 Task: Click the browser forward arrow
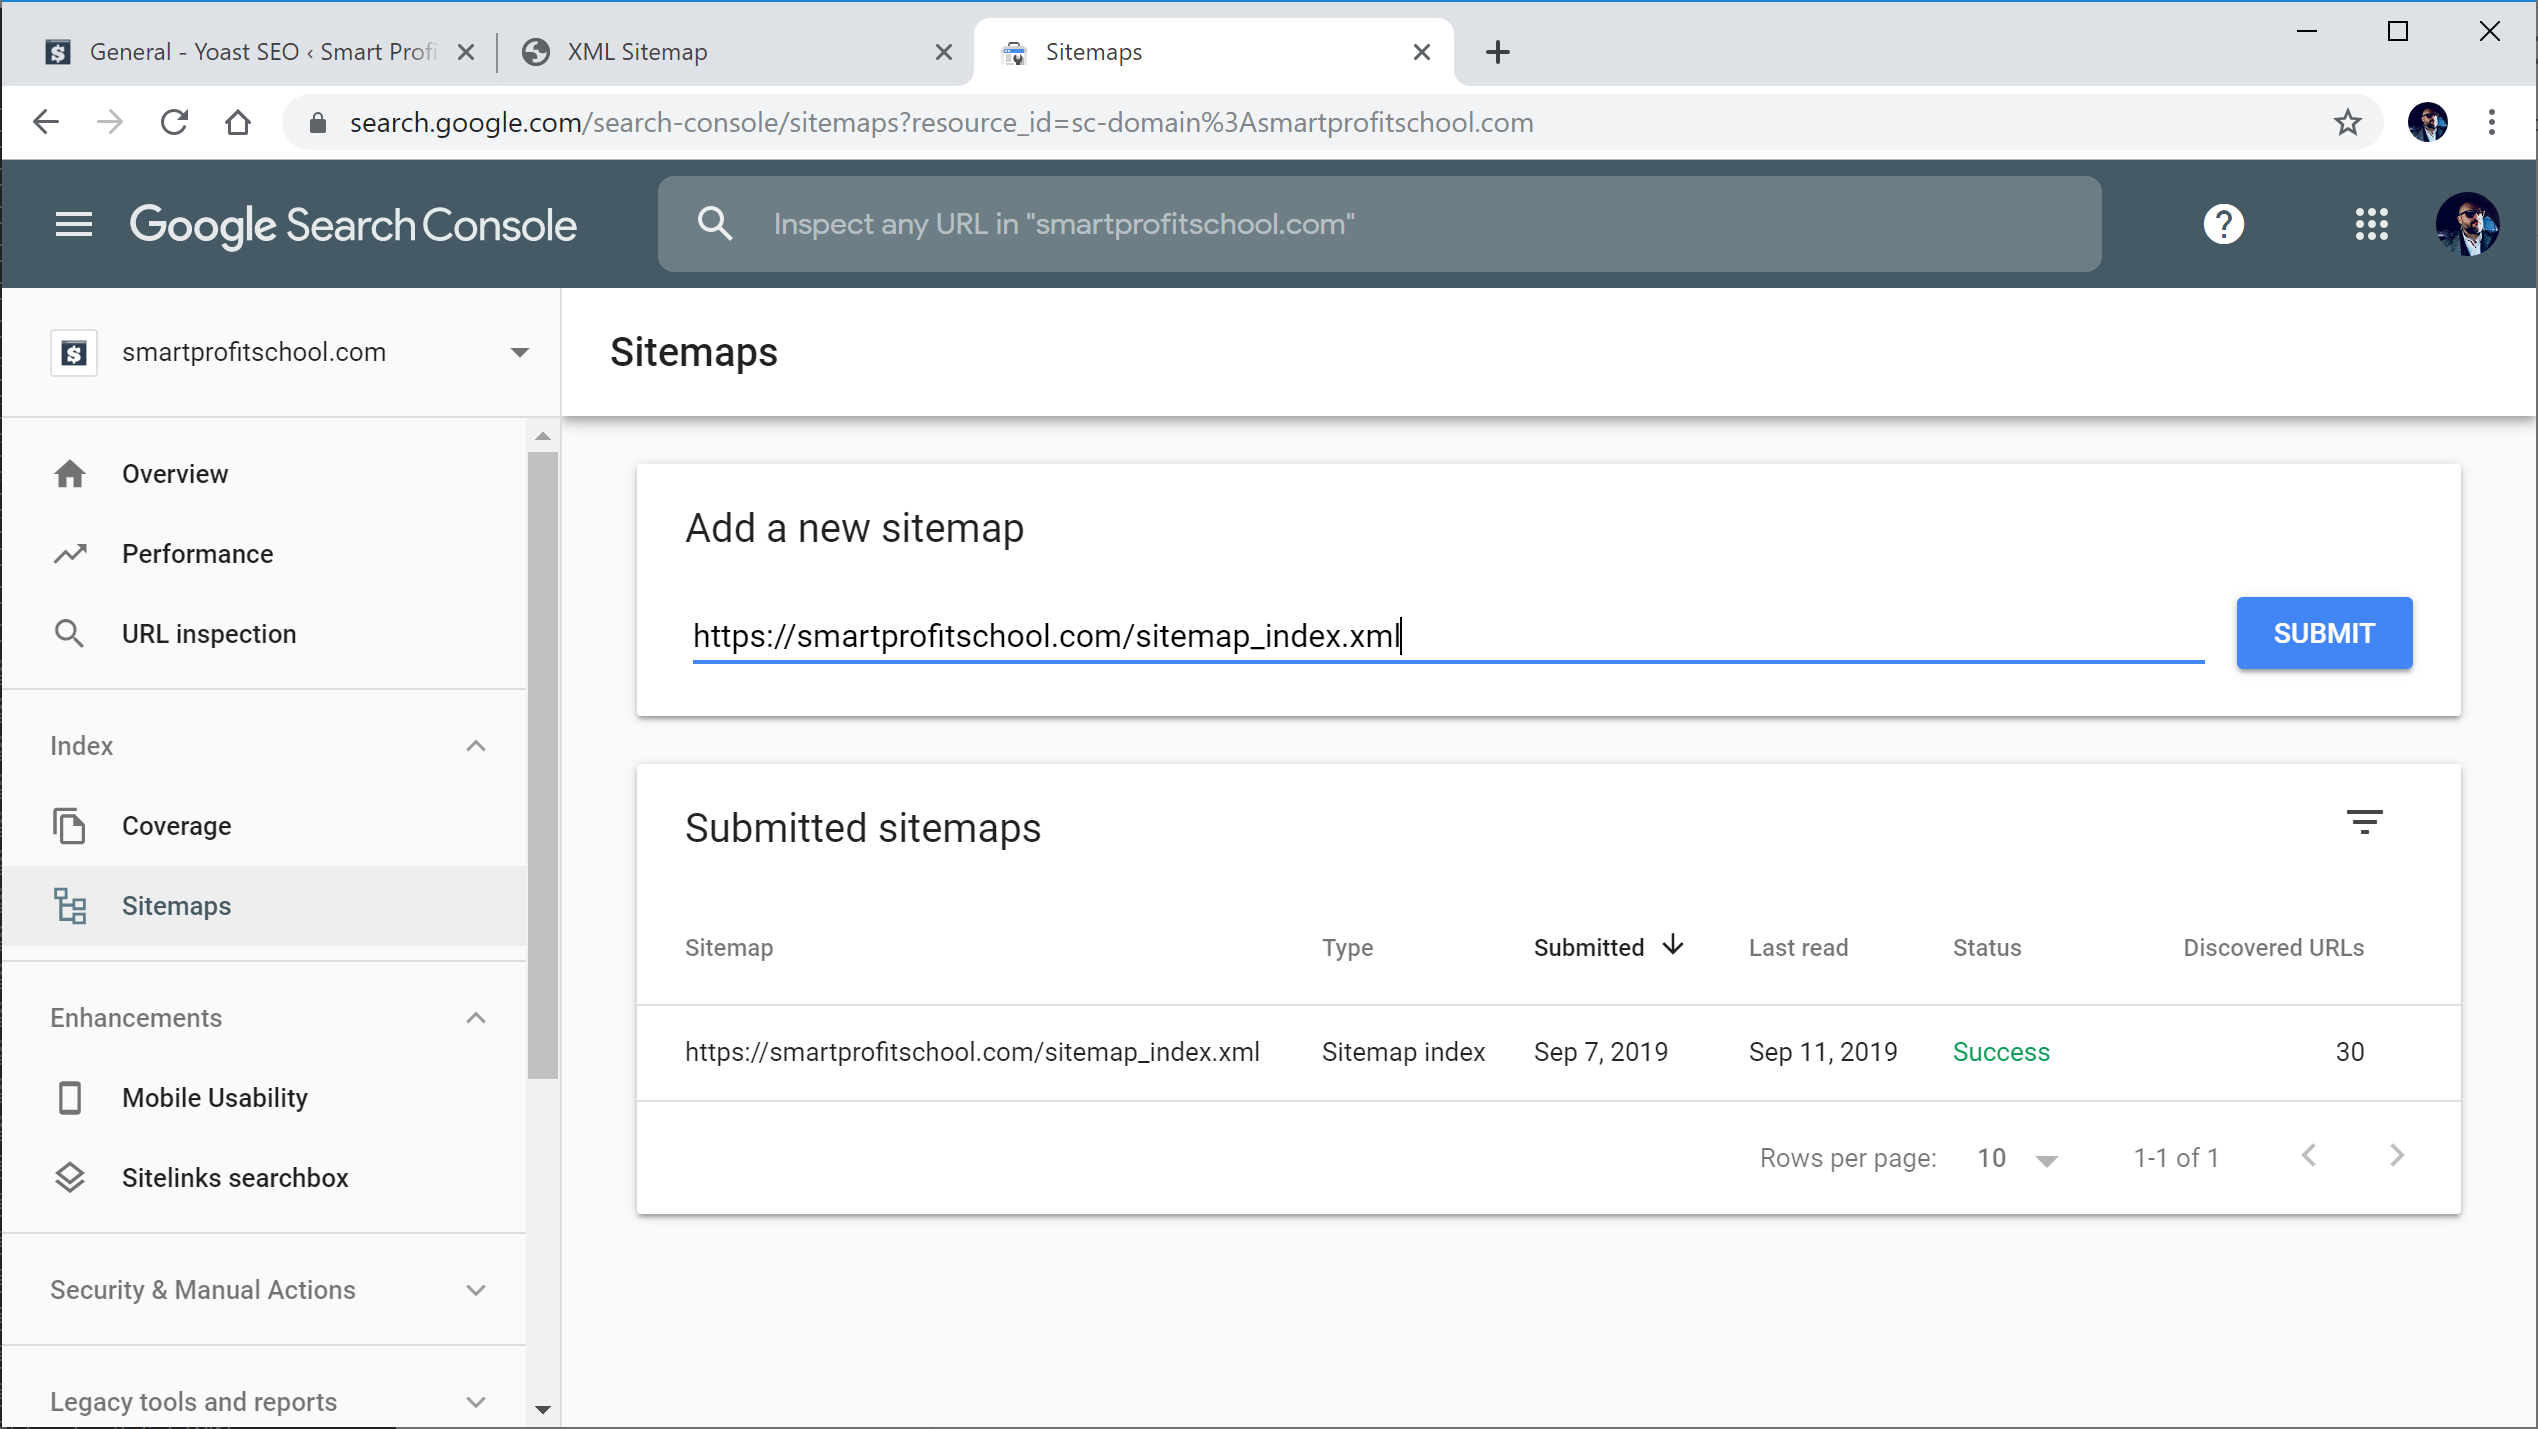click(110, 122)
